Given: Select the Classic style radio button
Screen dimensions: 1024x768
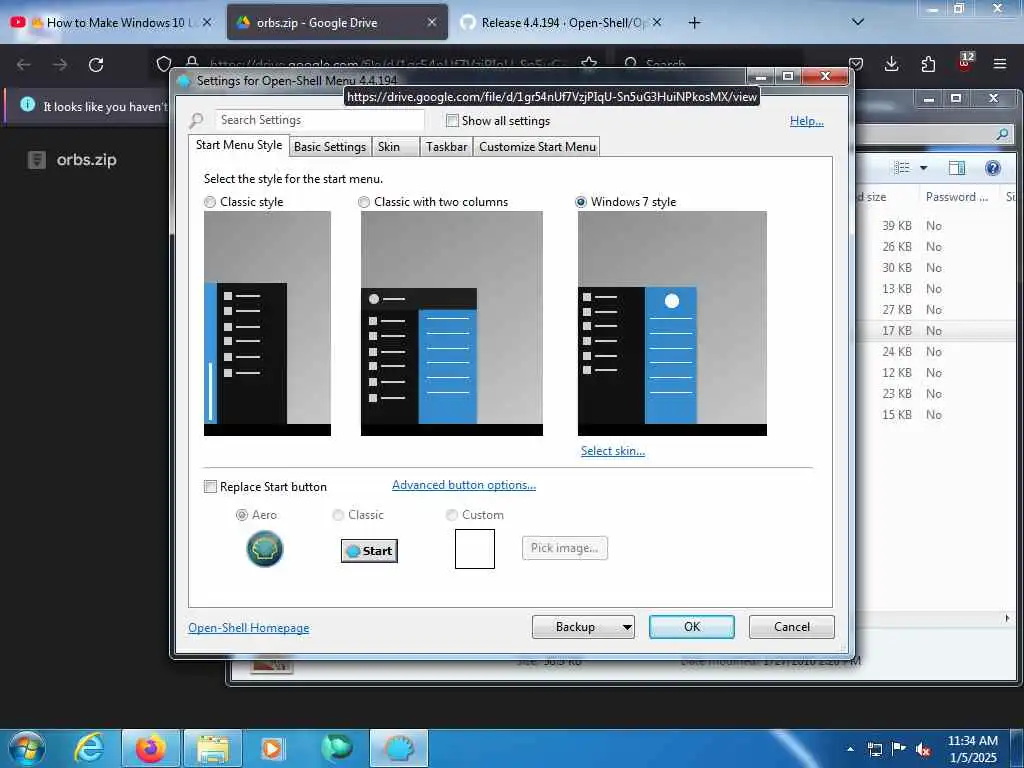Looking at the screenshot, I should tap(210, 202).
